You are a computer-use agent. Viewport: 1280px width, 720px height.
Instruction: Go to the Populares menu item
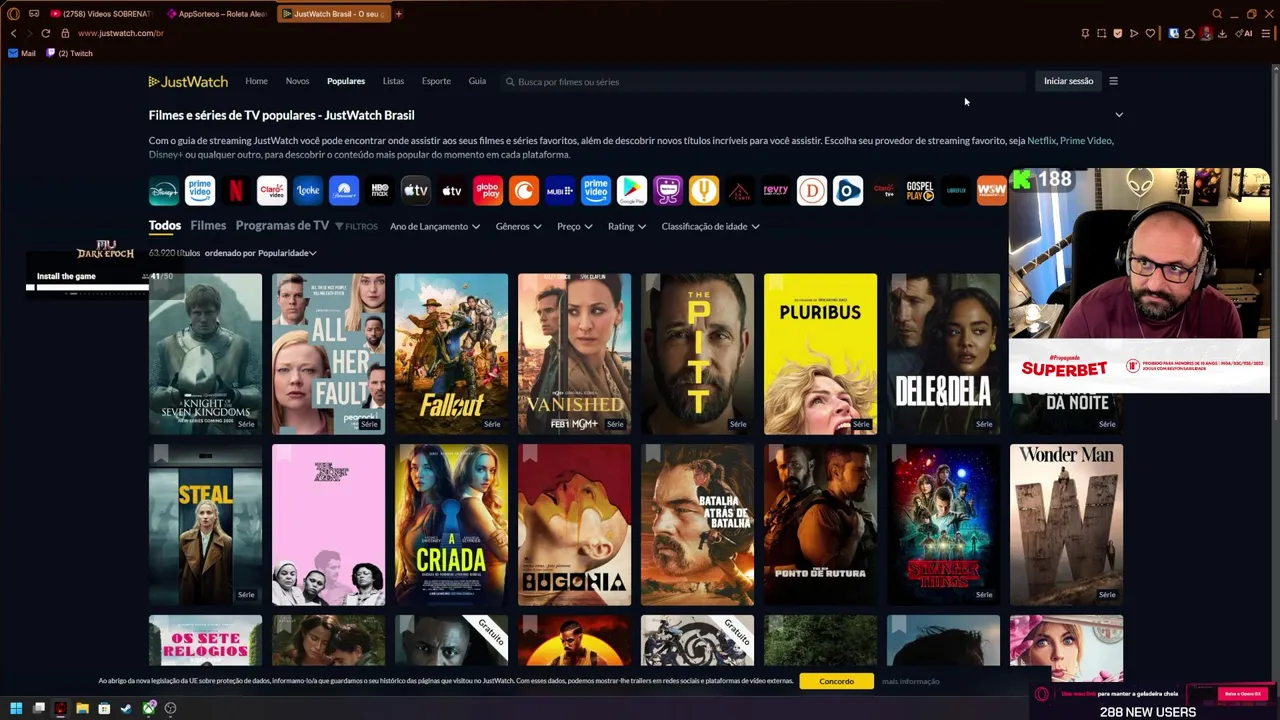click(346, 81)
